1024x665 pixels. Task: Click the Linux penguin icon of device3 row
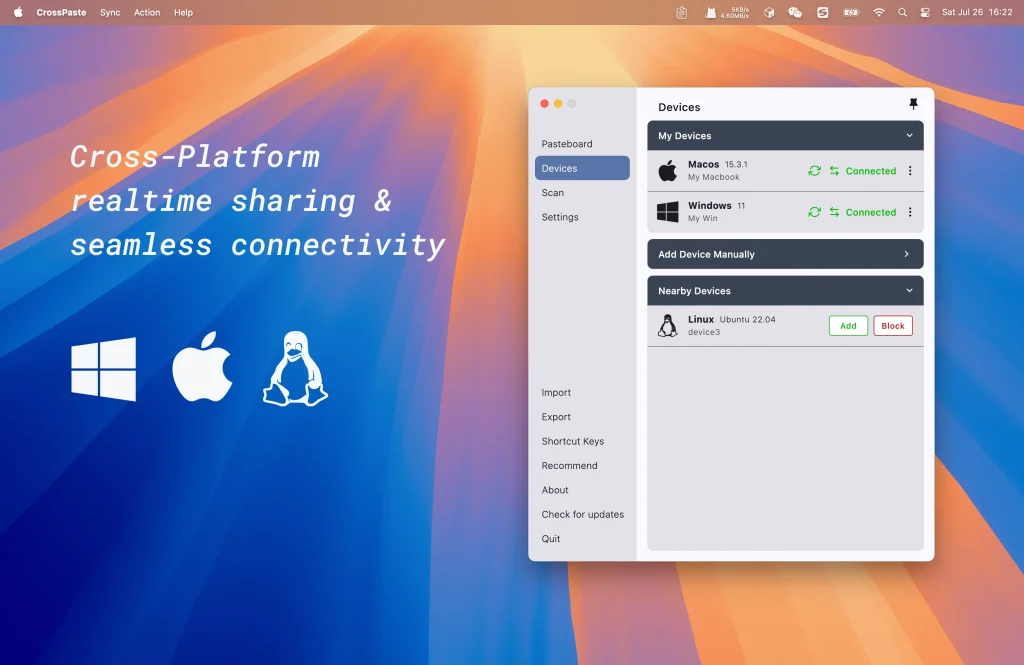[667, 325]
